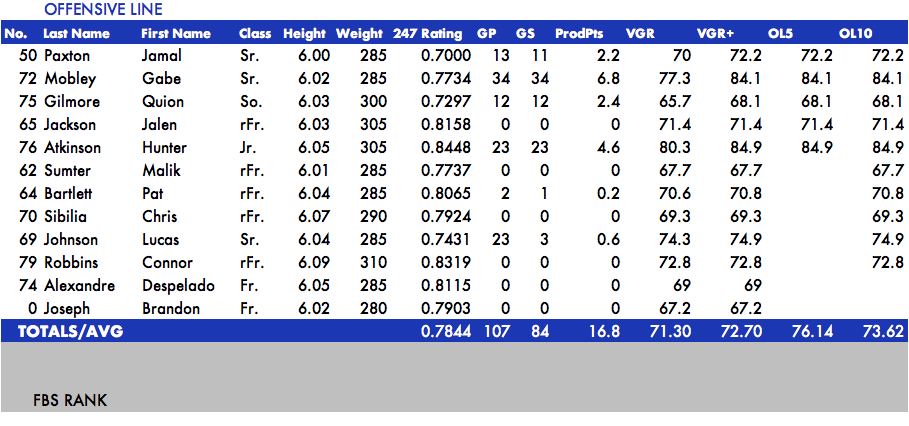Select Jackson's class value rFr.

point(252,125)
